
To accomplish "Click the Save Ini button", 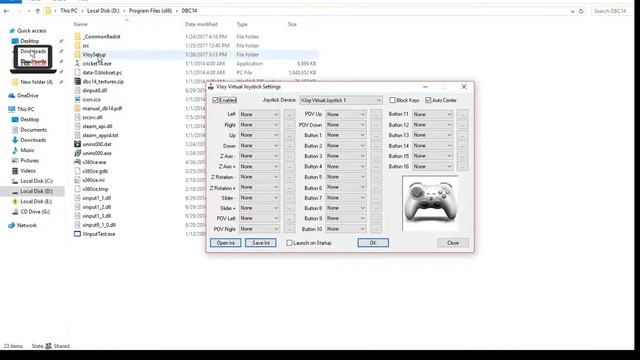I will (260, 243).
